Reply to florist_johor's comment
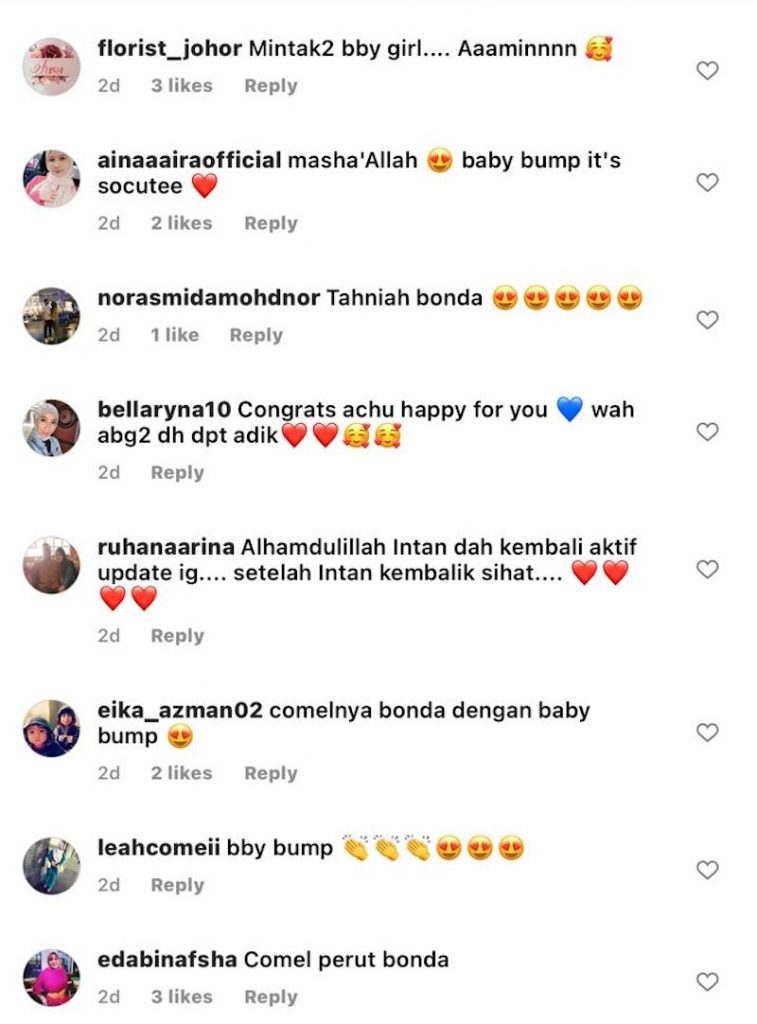 (x=270, y=86)
